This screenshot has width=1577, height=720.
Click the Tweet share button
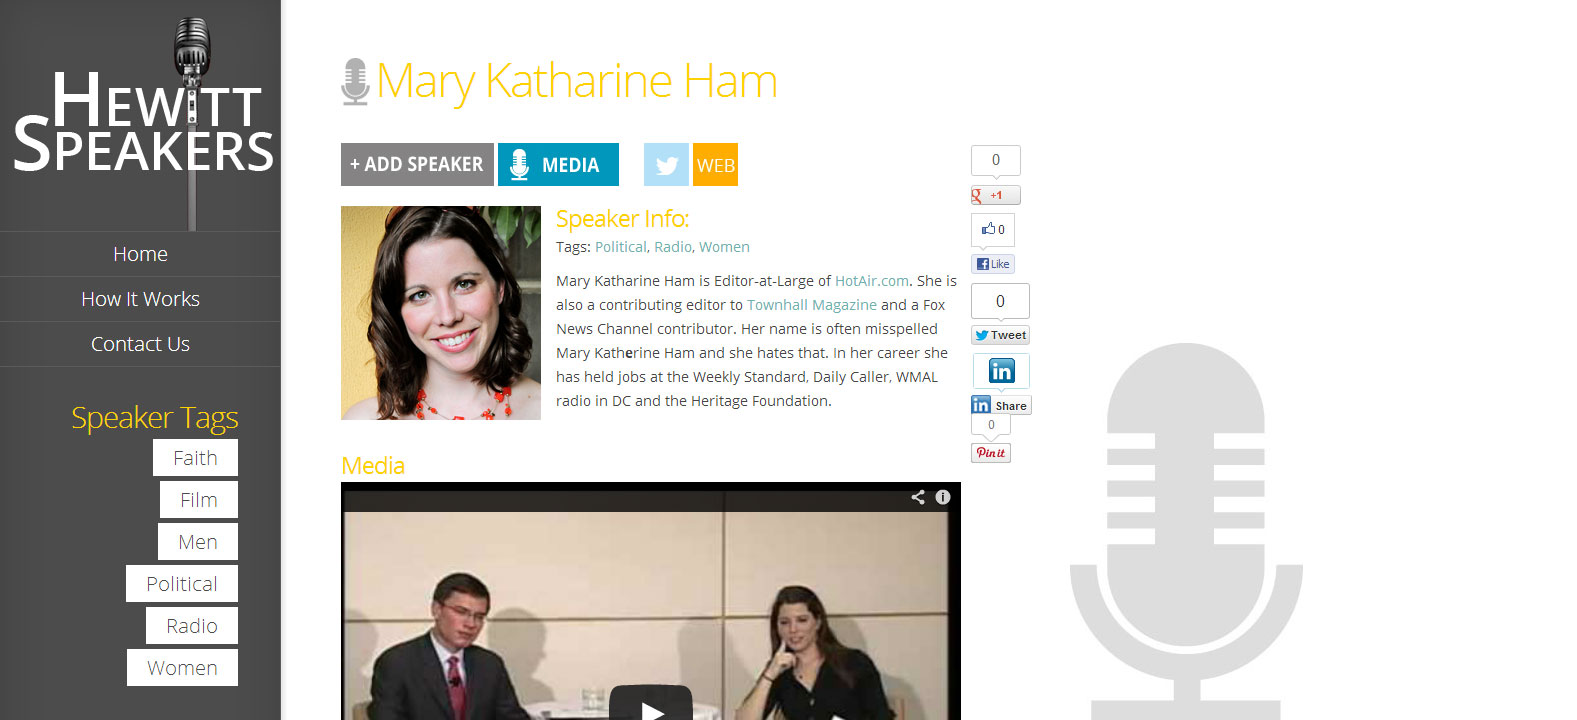coord(1000,335)
